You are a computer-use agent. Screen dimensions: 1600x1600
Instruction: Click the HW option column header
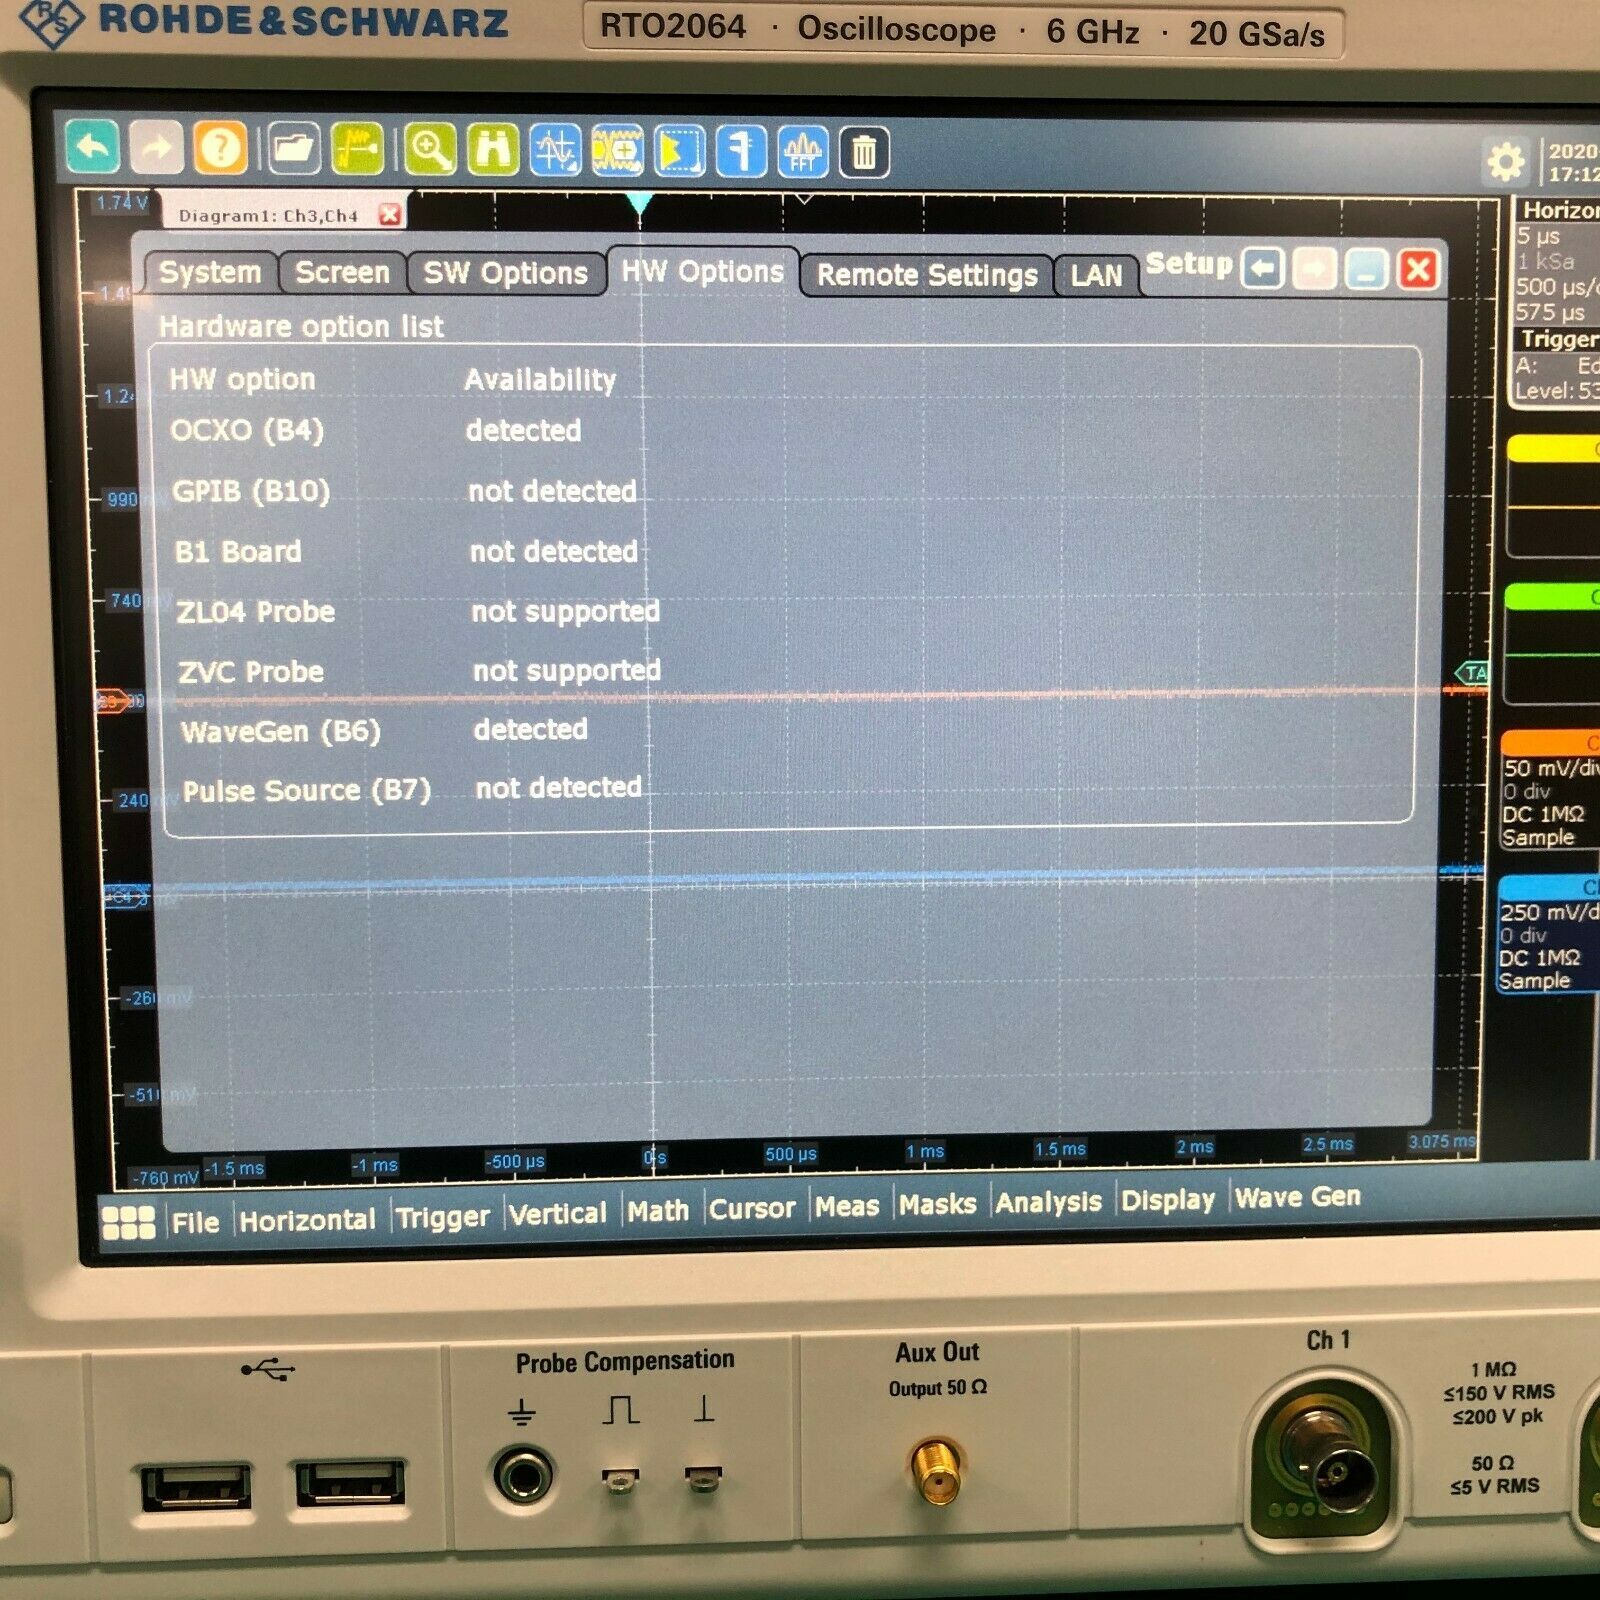242,379
